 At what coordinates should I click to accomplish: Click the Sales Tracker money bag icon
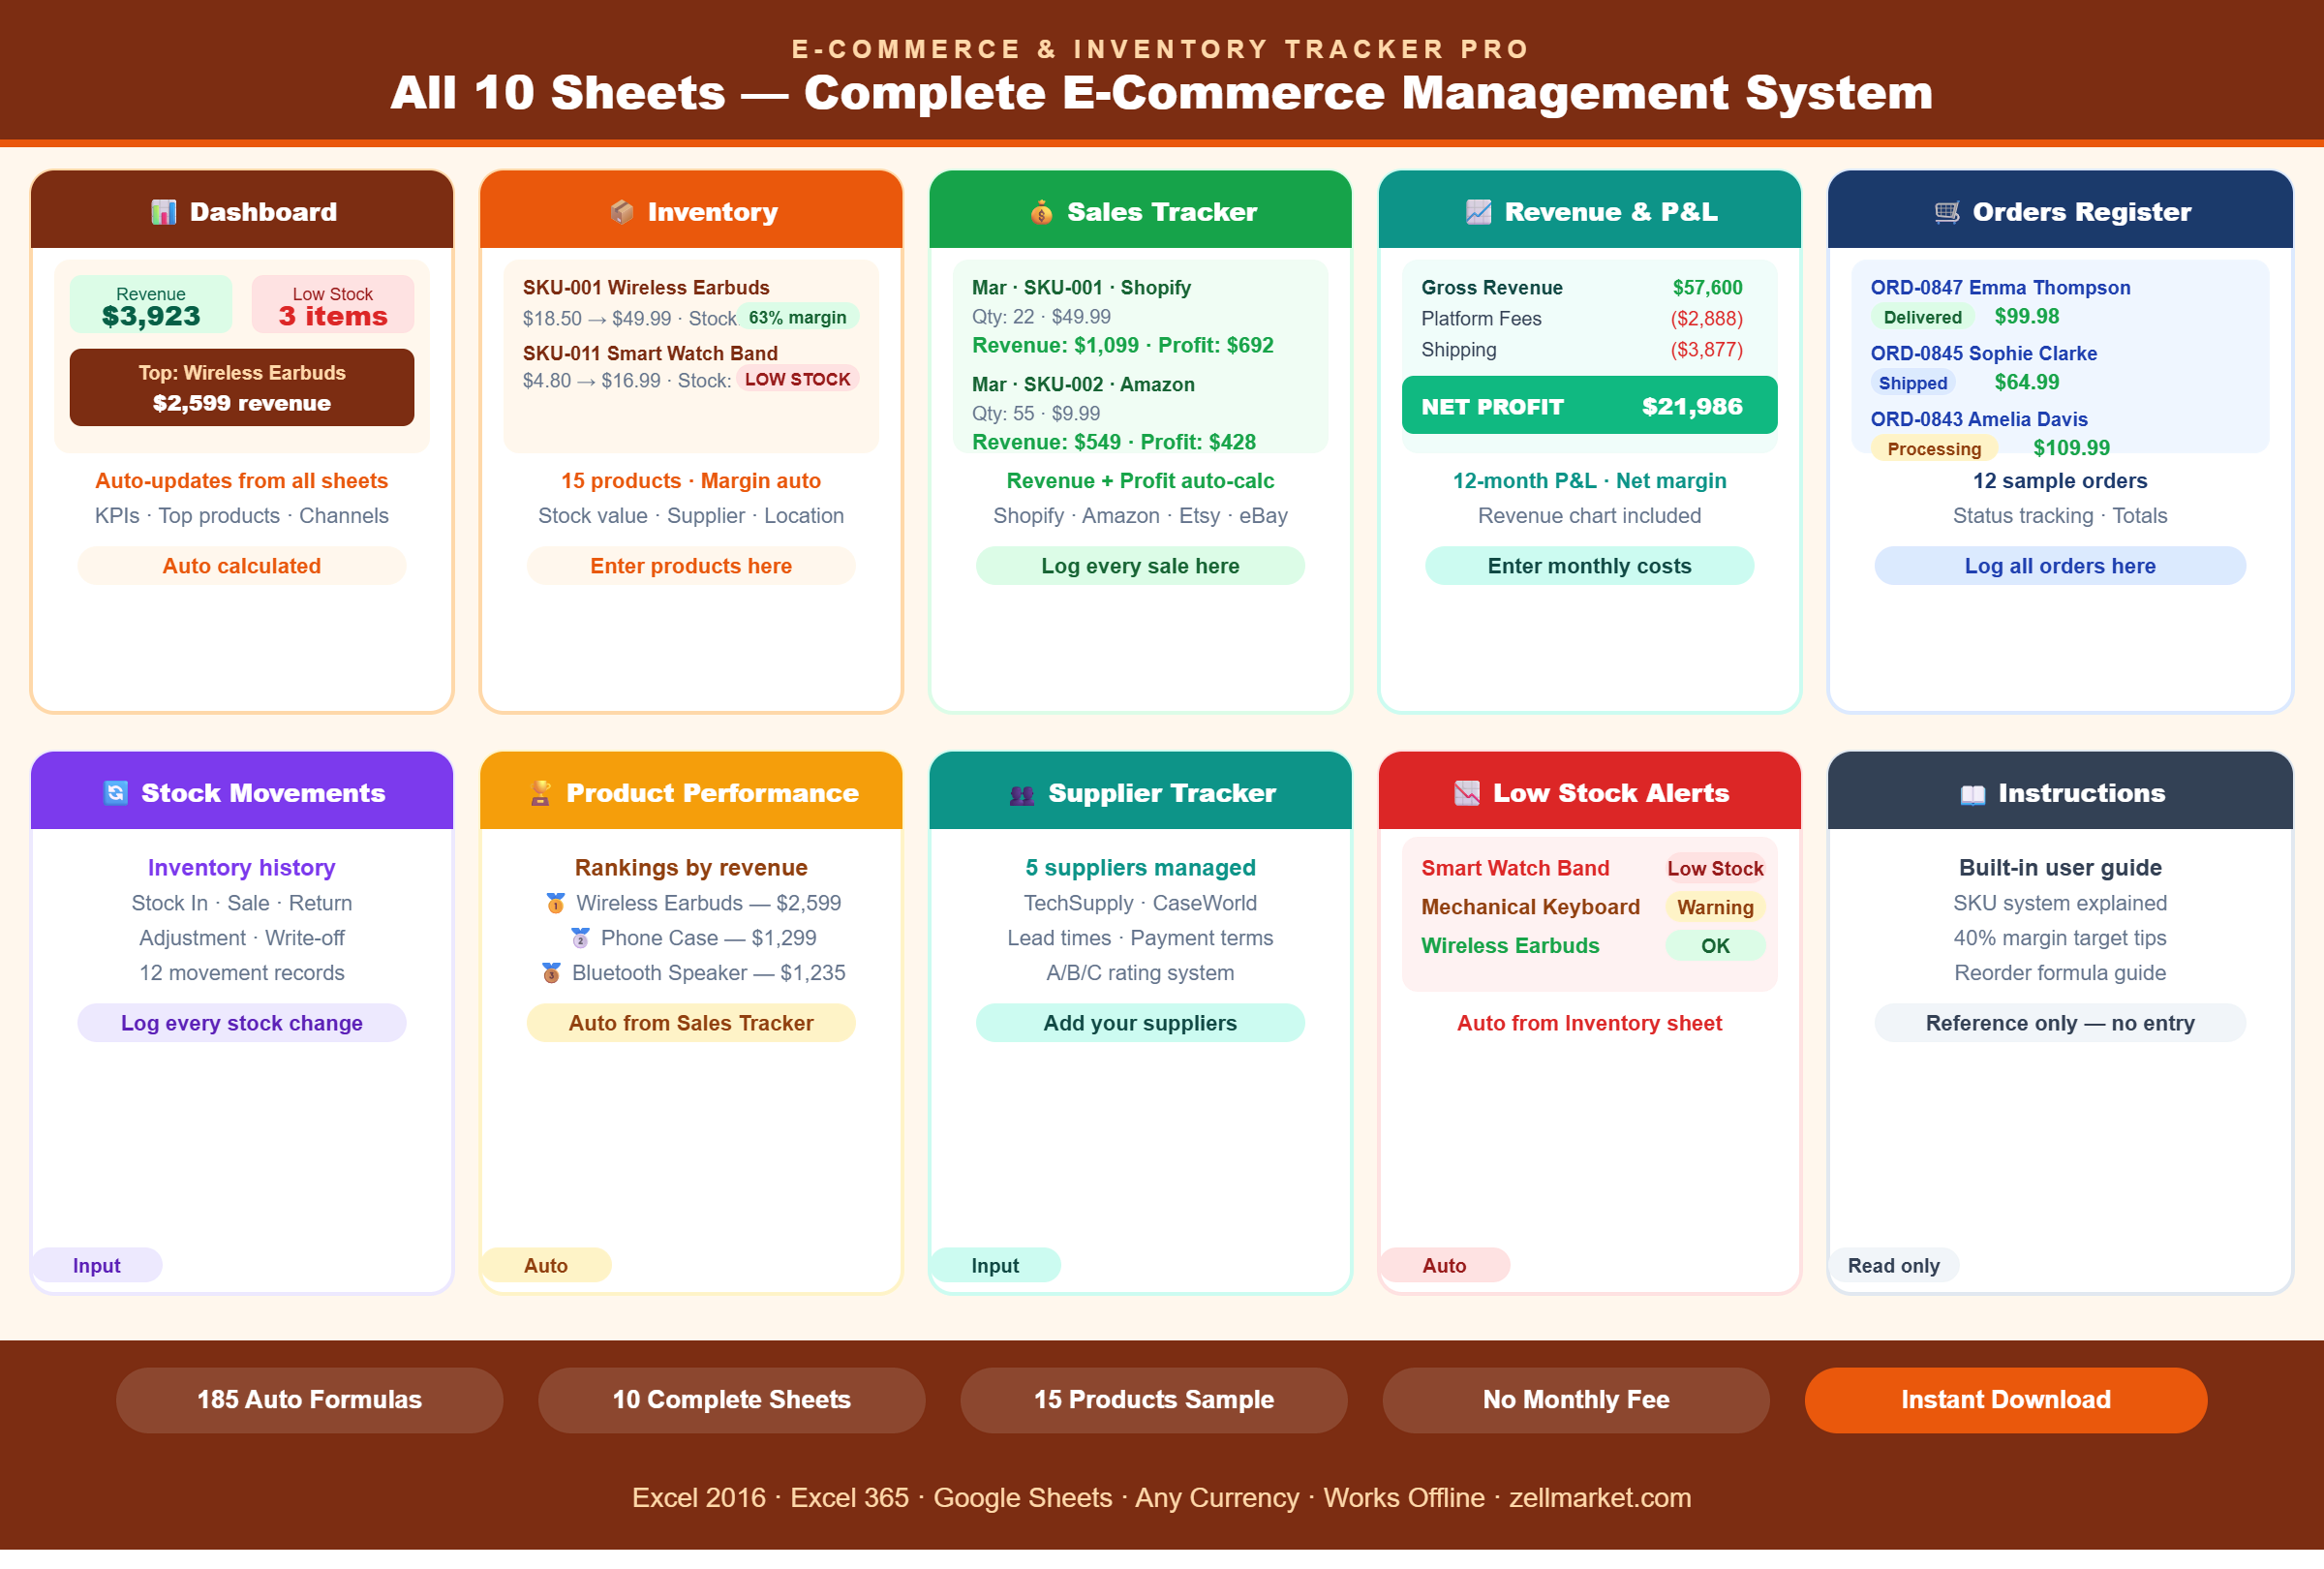1041,212
